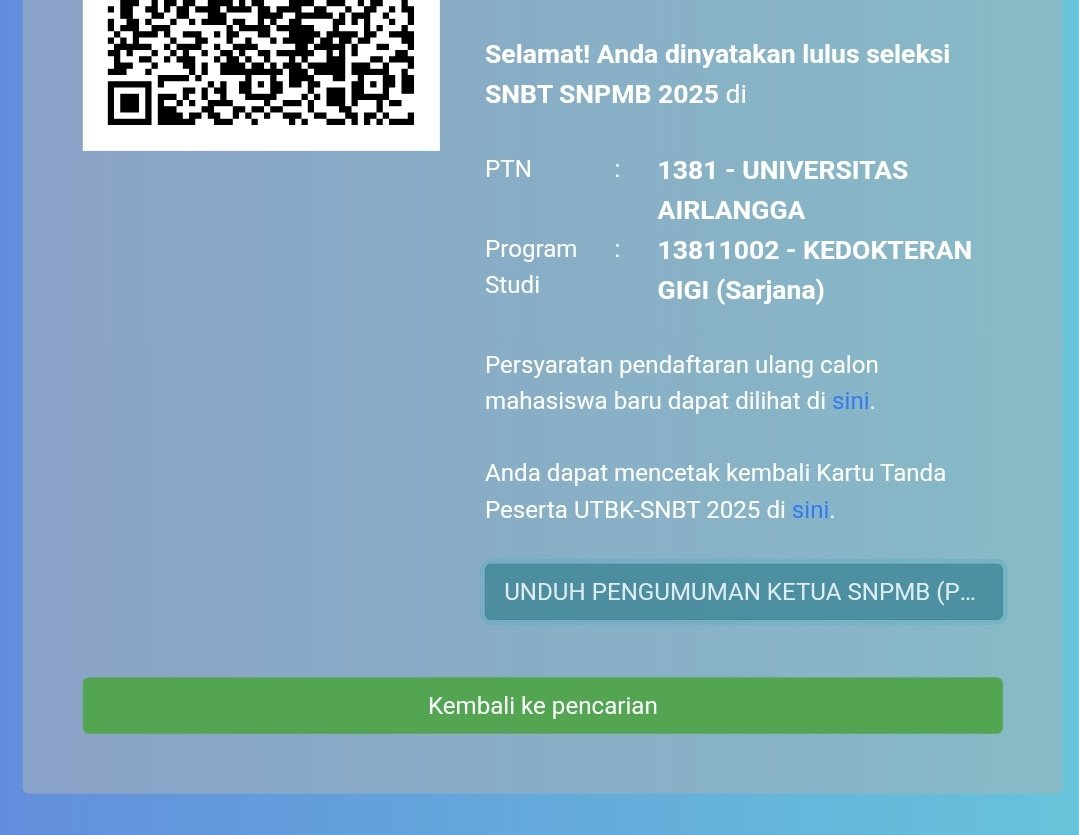Select text '13811002 - KEDOKTERAN GIGI (Sarjana)'

tap(815, 270)
